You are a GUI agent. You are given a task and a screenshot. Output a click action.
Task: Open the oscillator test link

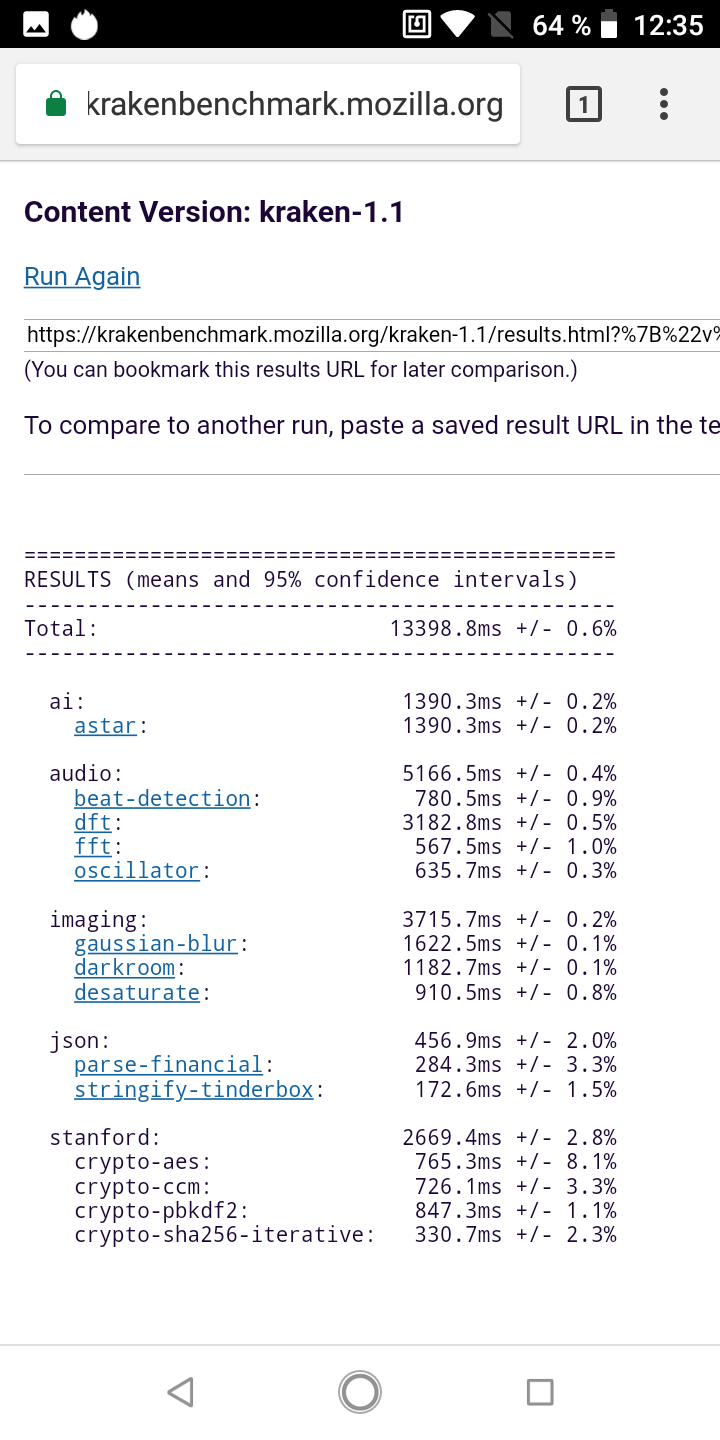[x=137, y=871]
